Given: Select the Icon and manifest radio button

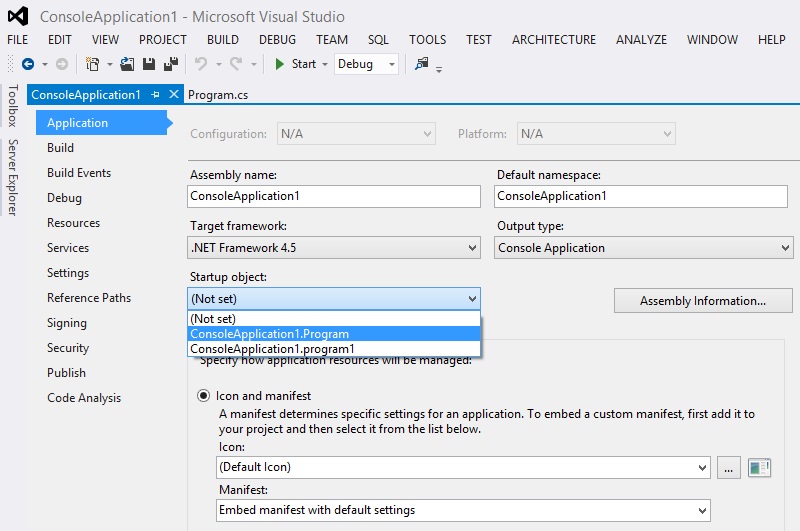Looking at the screenshot, I should [203, 396].
